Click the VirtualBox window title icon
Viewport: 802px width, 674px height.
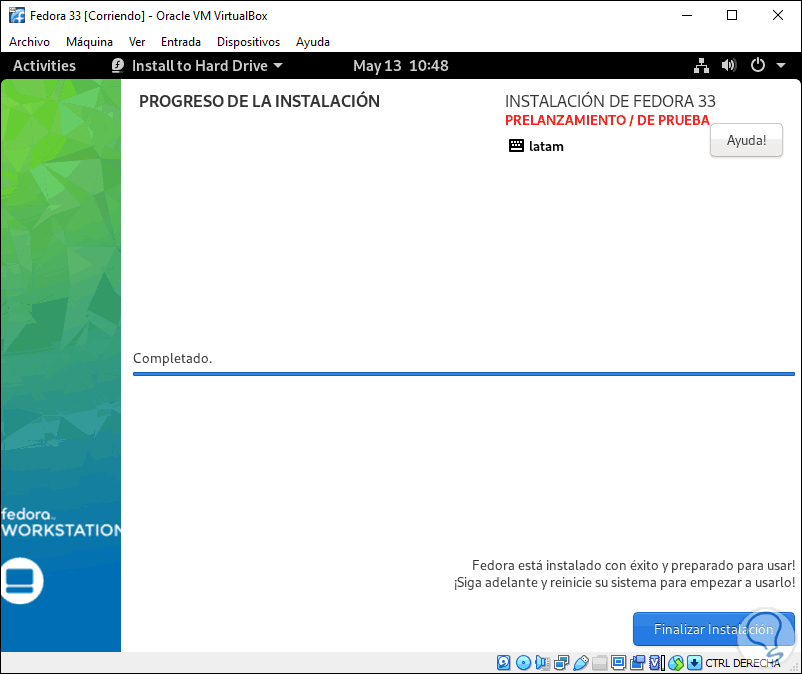coord(17,15)
